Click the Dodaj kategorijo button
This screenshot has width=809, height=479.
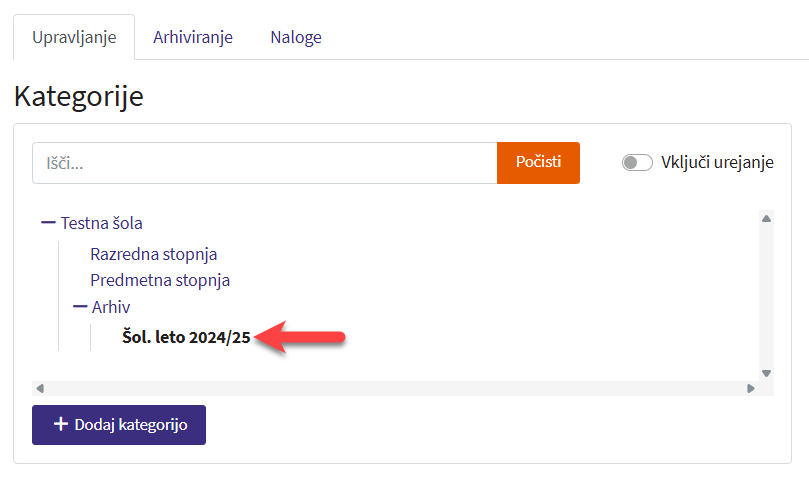(119, 424)
